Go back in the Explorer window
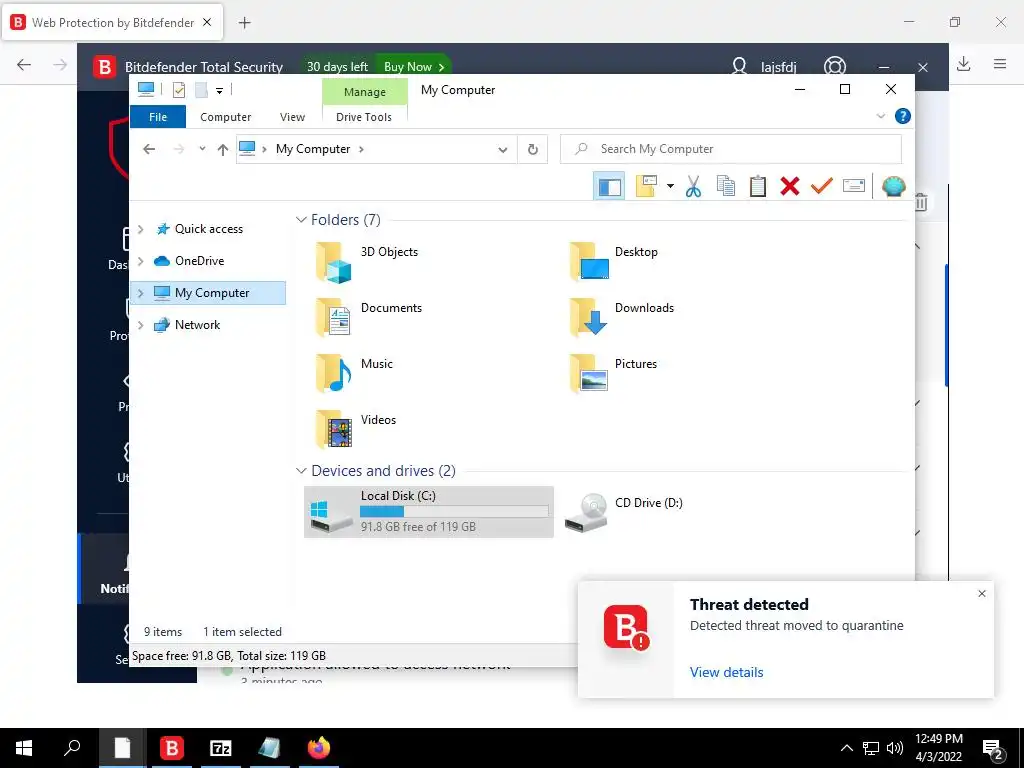The height and width of the screenshot is (768, 1024). (x=149, y=149)
